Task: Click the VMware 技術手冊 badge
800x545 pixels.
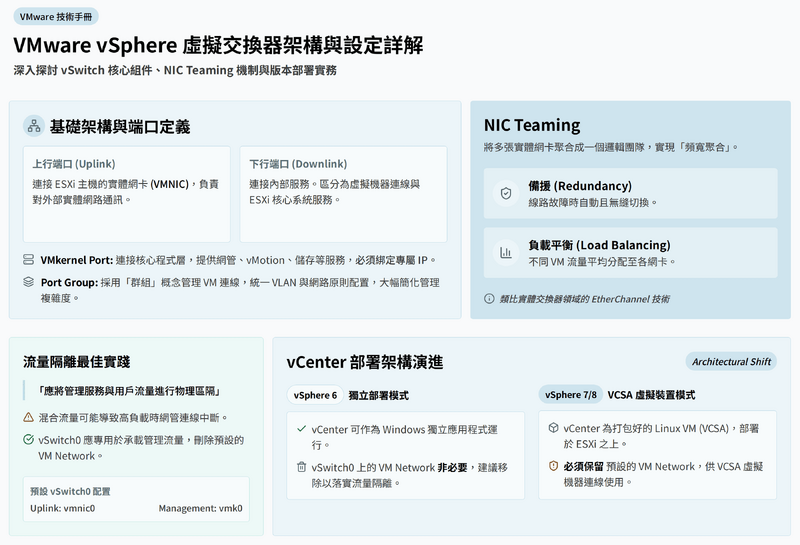Action: 56,17
